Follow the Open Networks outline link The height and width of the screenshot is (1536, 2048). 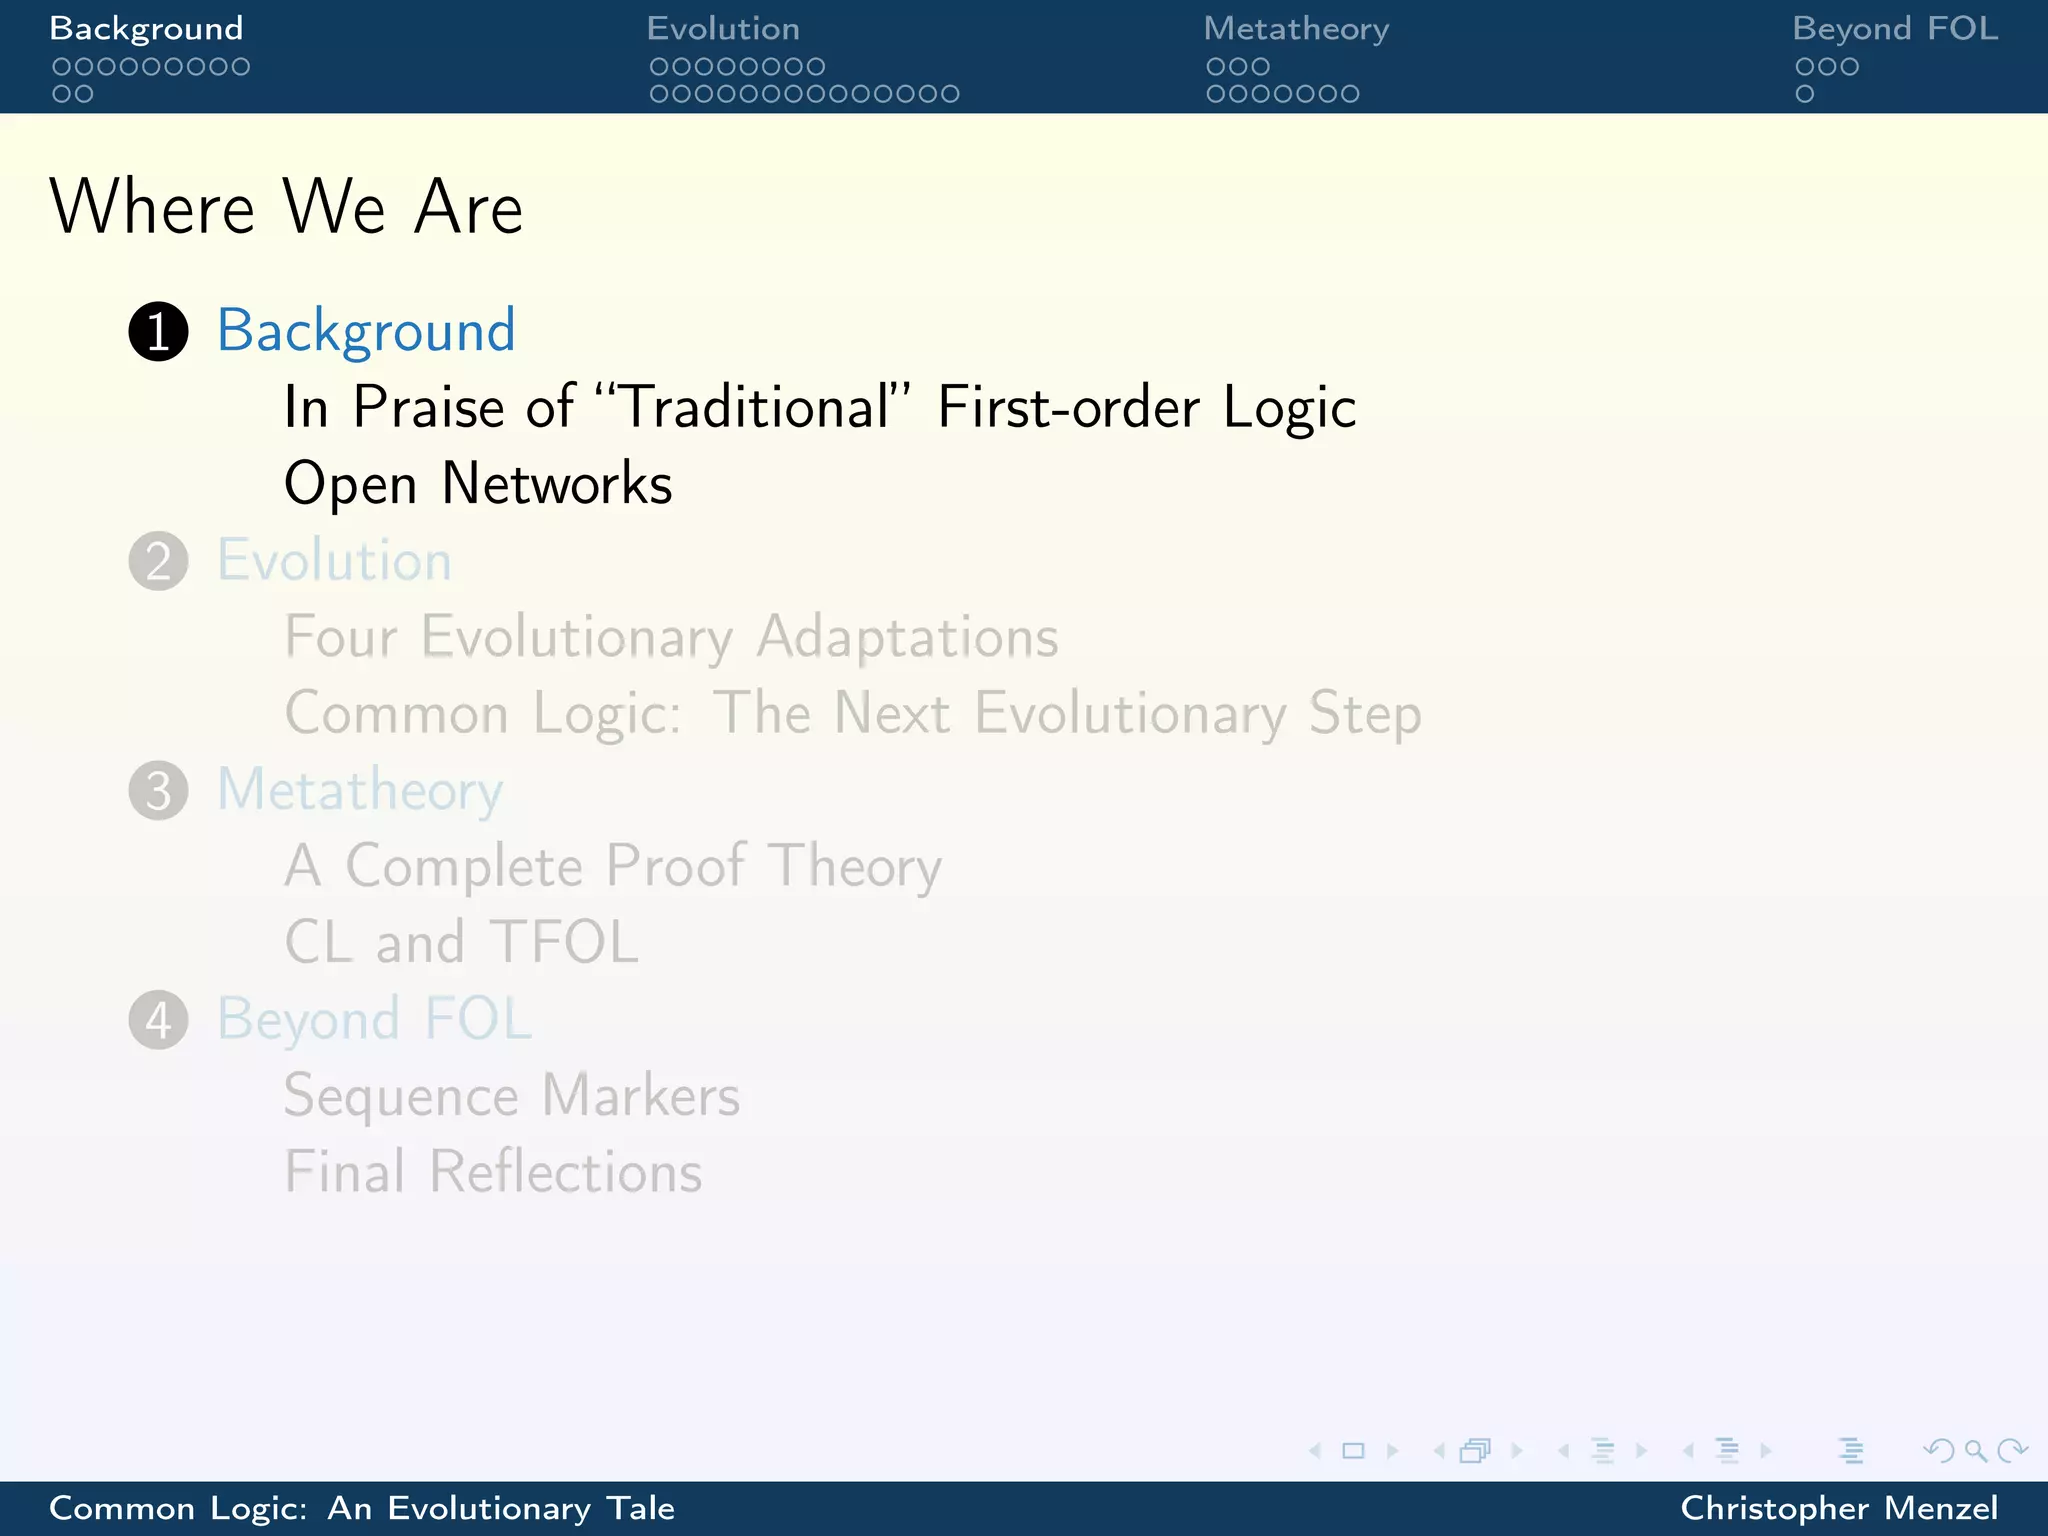coord(478,484)
